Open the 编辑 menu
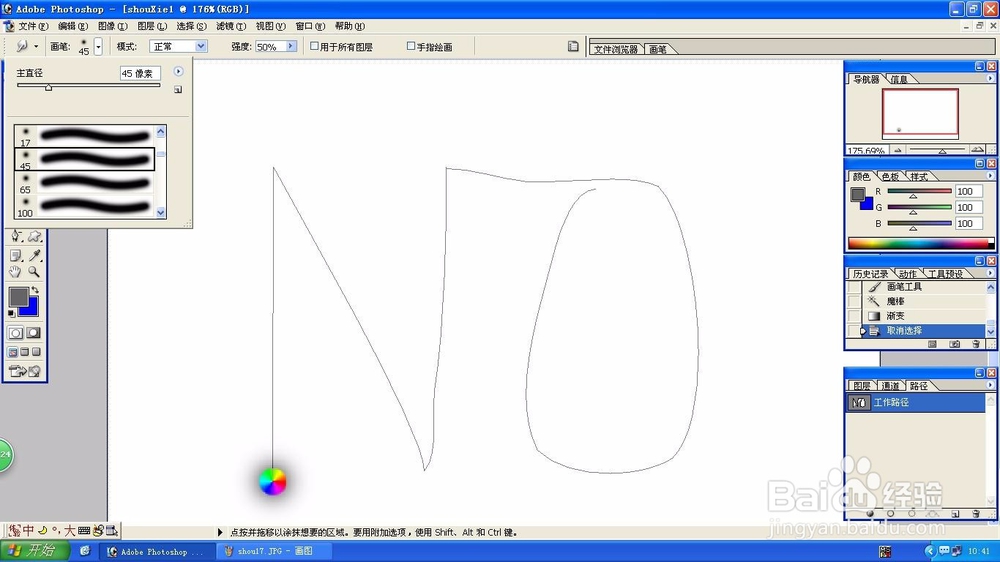This screenshot has height=562, width=1000. click(73, 26)
